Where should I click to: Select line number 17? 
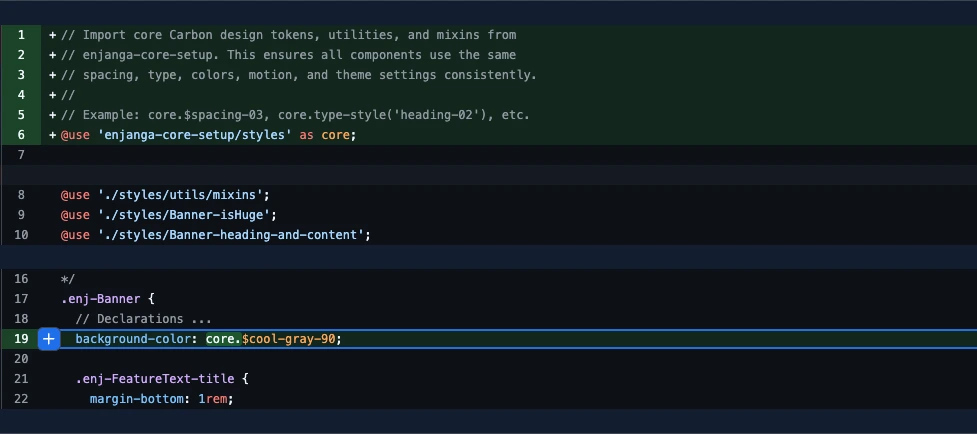pyautogui.click(x=21, y=299)
